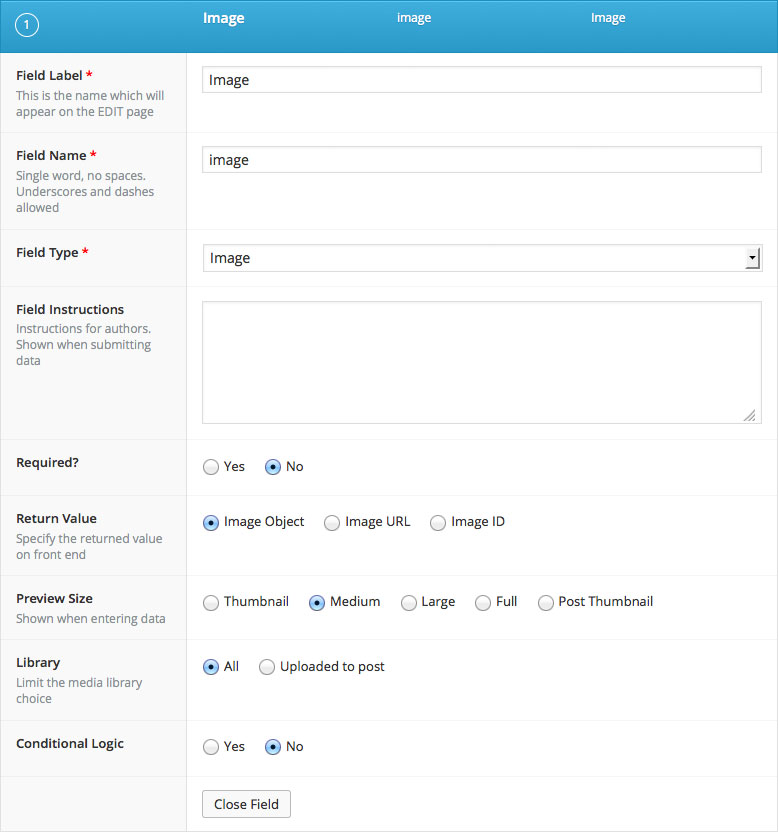Image resolution: width=778 pixels, height=832 pixels.
Task: Click the Return Value heading text
Action: (x=56, y=518)
